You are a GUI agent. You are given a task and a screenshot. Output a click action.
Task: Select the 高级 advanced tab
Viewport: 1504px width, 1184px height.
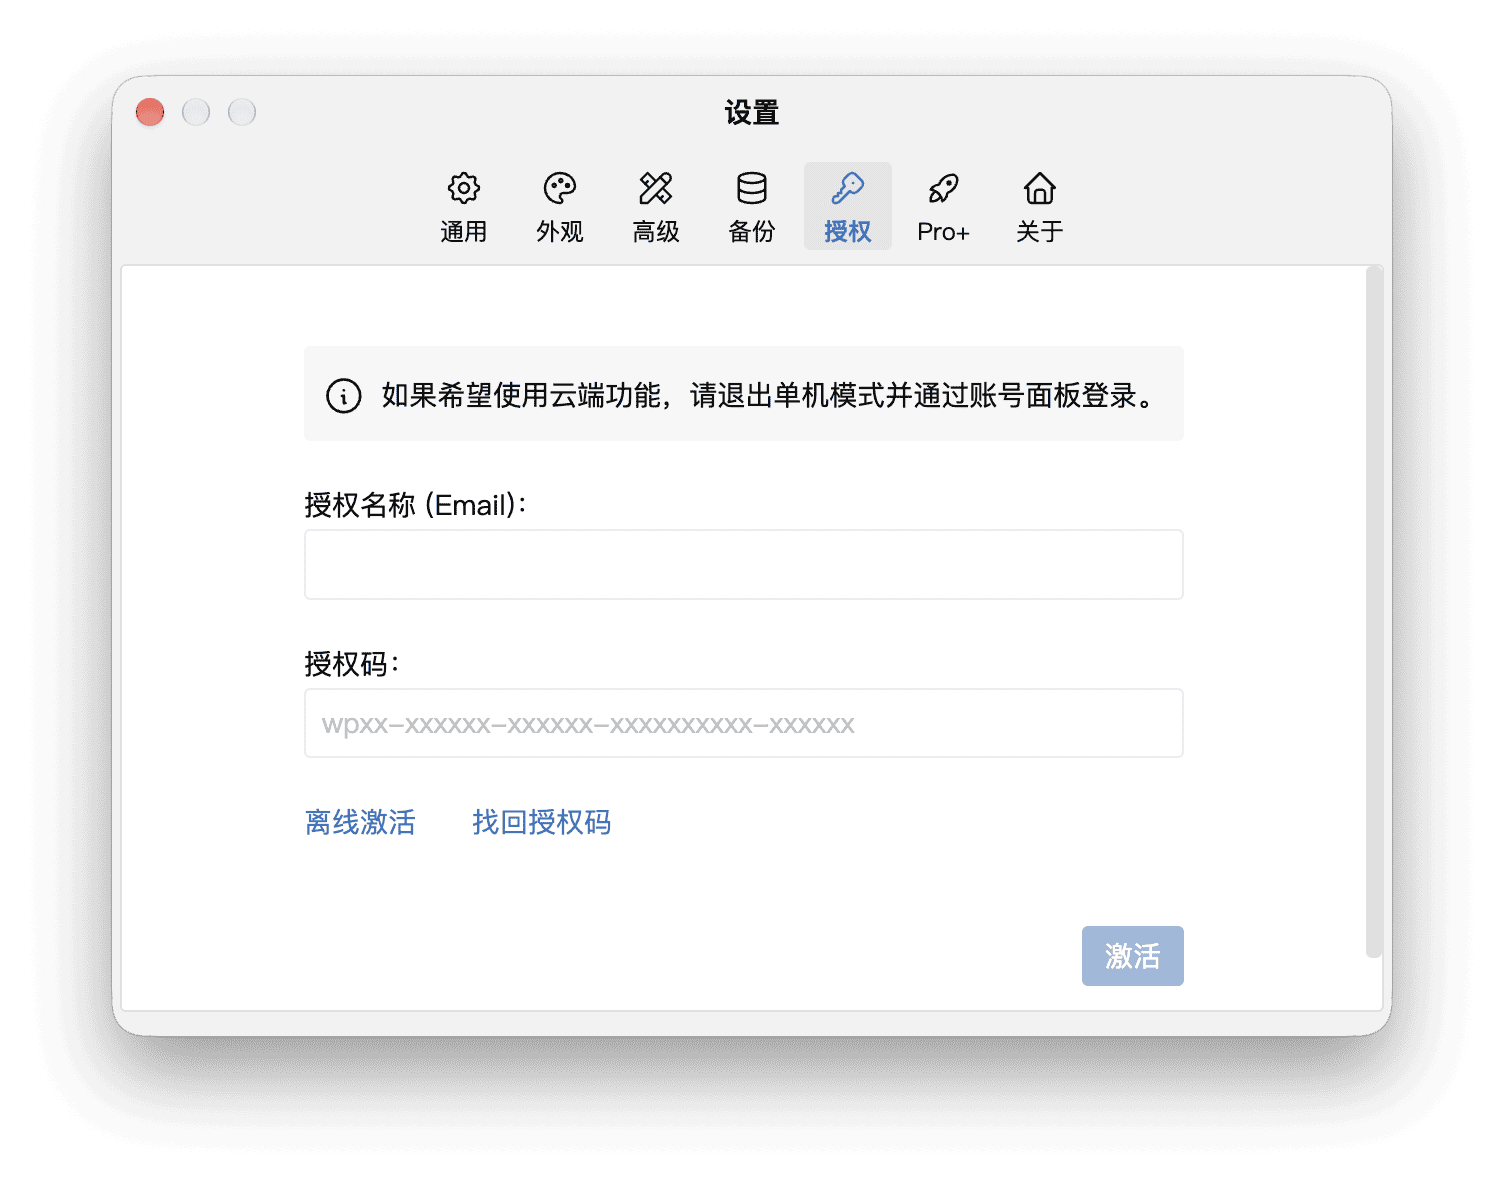(x=656, y=207)
